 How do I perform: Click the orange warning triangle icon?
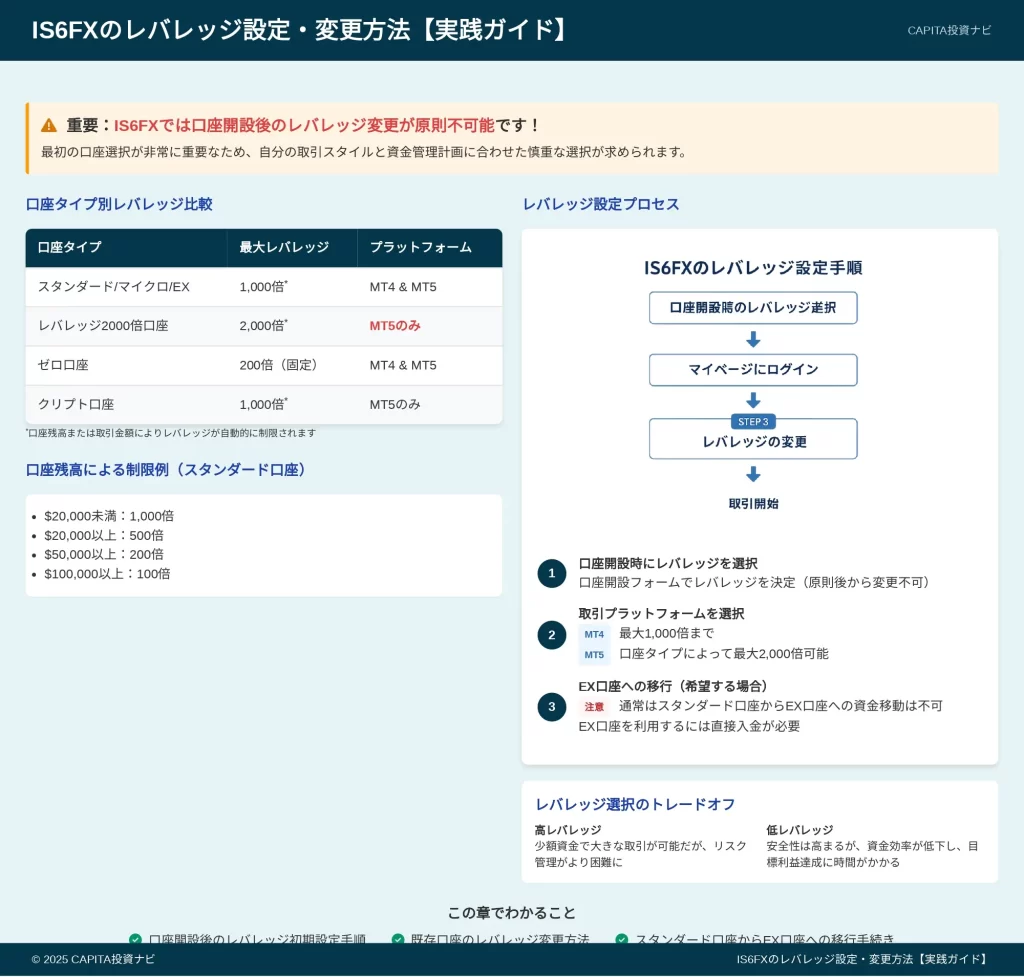click(x=49, y=125)
